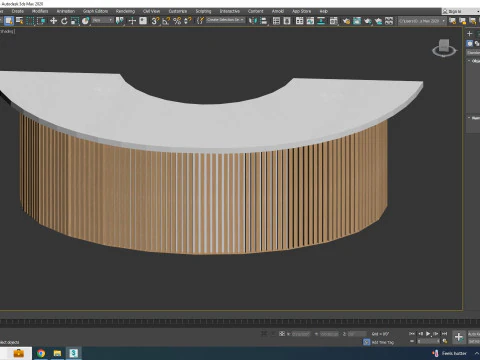The width and height of the screenshot is (480, 360).
Task: Open the Customize menu
Action: [178, 11]
